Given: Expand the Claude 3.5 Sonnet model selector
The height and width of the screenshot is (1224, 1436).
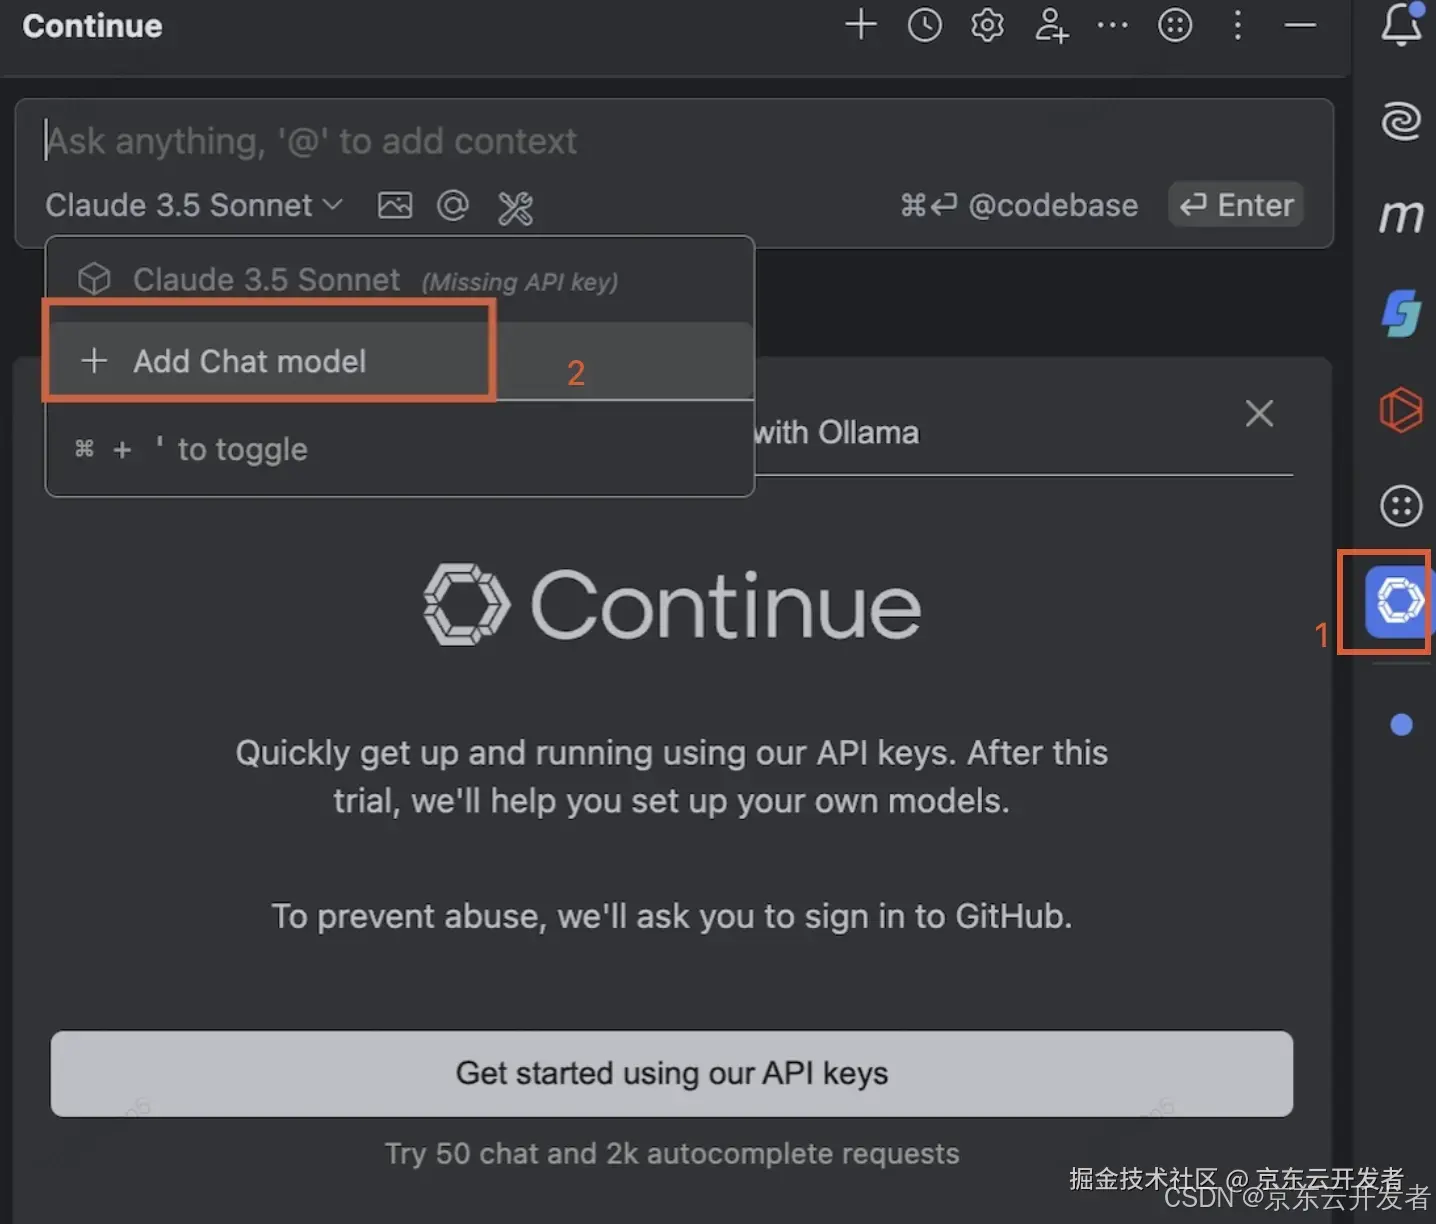Looking at the screenshot, I should (194, 205).
